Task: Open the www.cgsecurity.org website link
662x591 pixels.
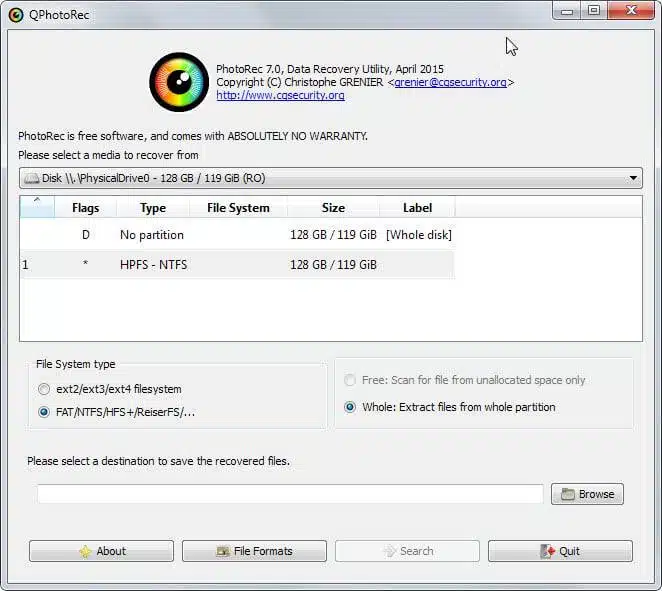Action: click(280, 96)
